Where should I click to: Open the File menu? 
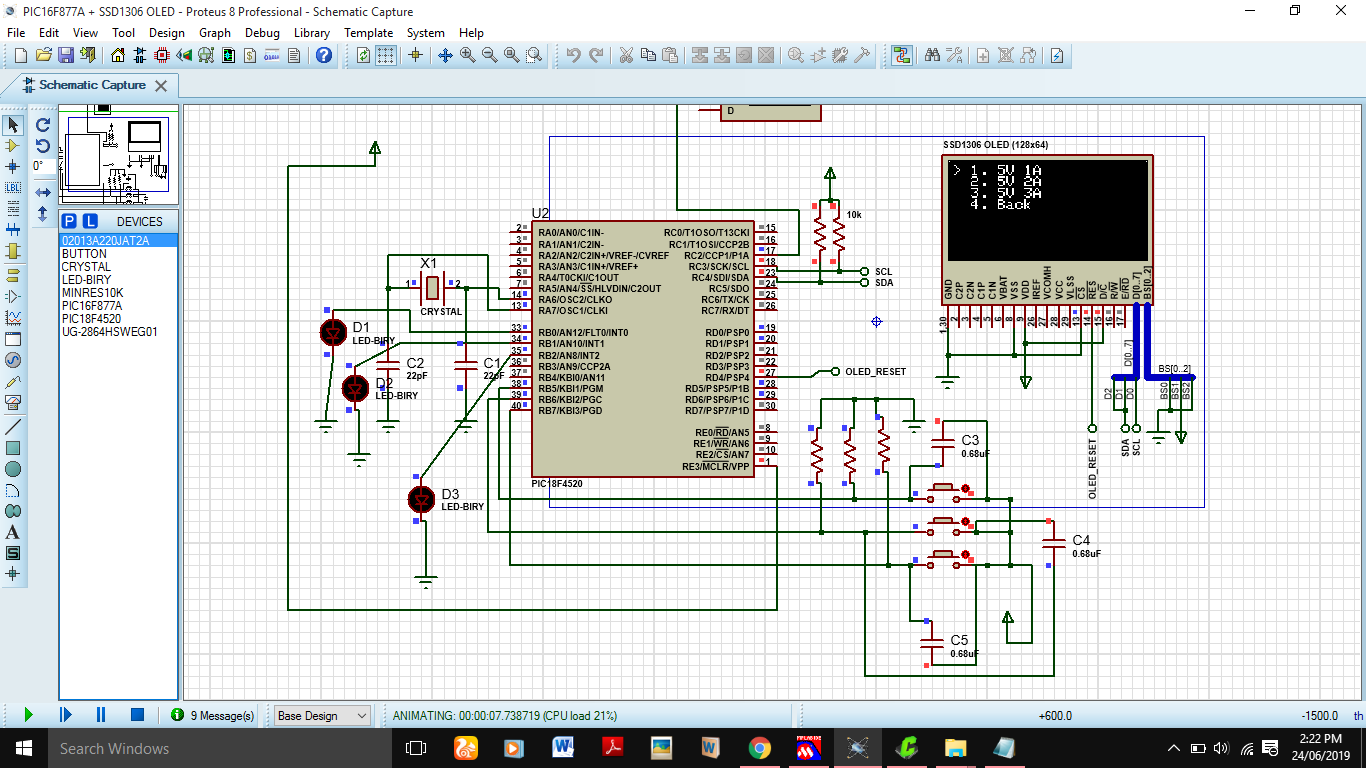tap(16, 32)
